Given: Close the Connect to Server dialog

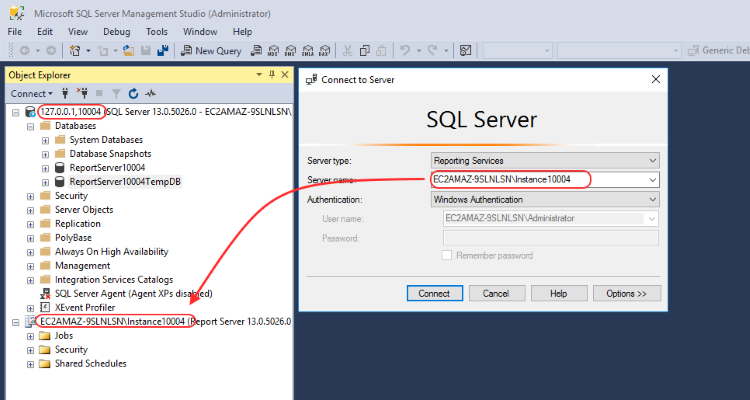Looking at the screenshot, I should point(656,79).
